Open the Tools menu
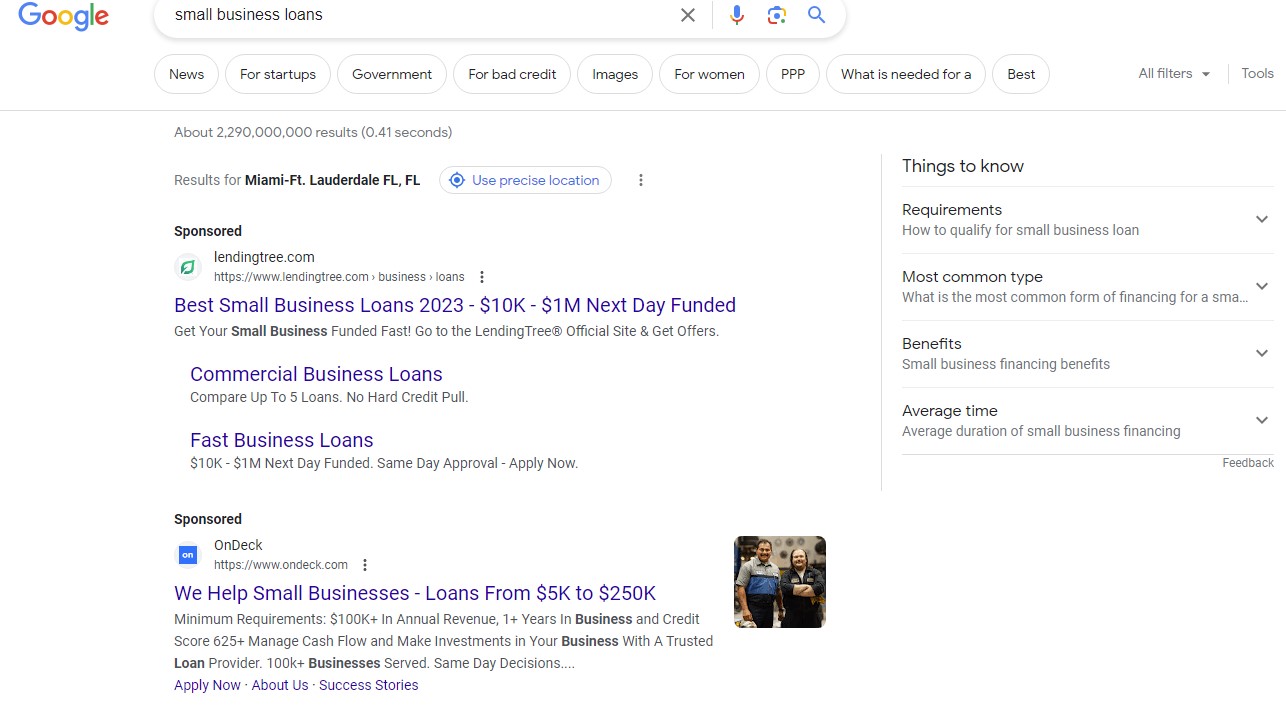This screenshot has width=1286, height=709. coord(1257,73)
